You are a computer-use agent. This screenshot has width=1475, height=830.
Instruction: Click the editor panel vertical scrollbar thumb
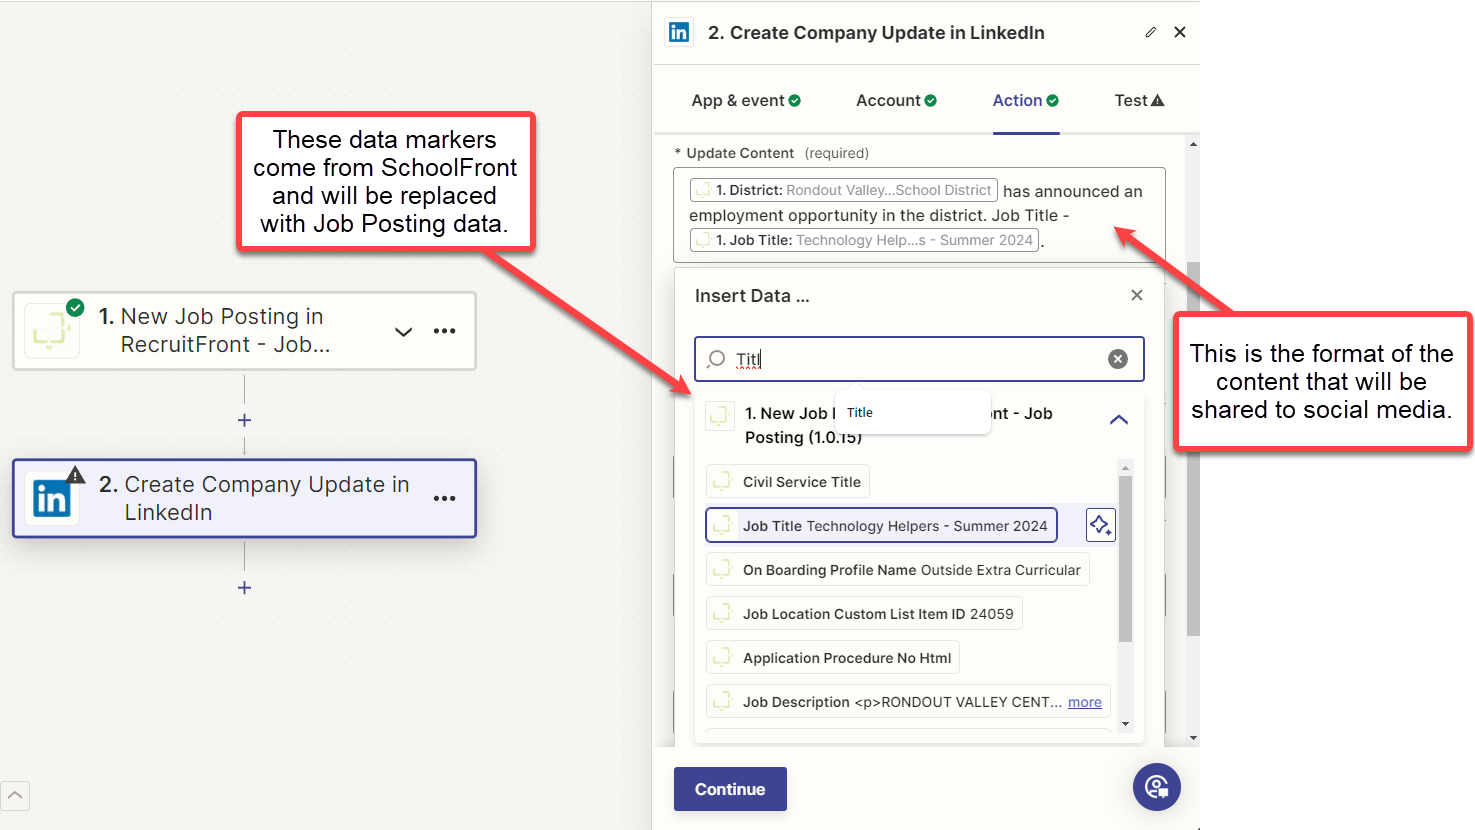point(1192,449)
